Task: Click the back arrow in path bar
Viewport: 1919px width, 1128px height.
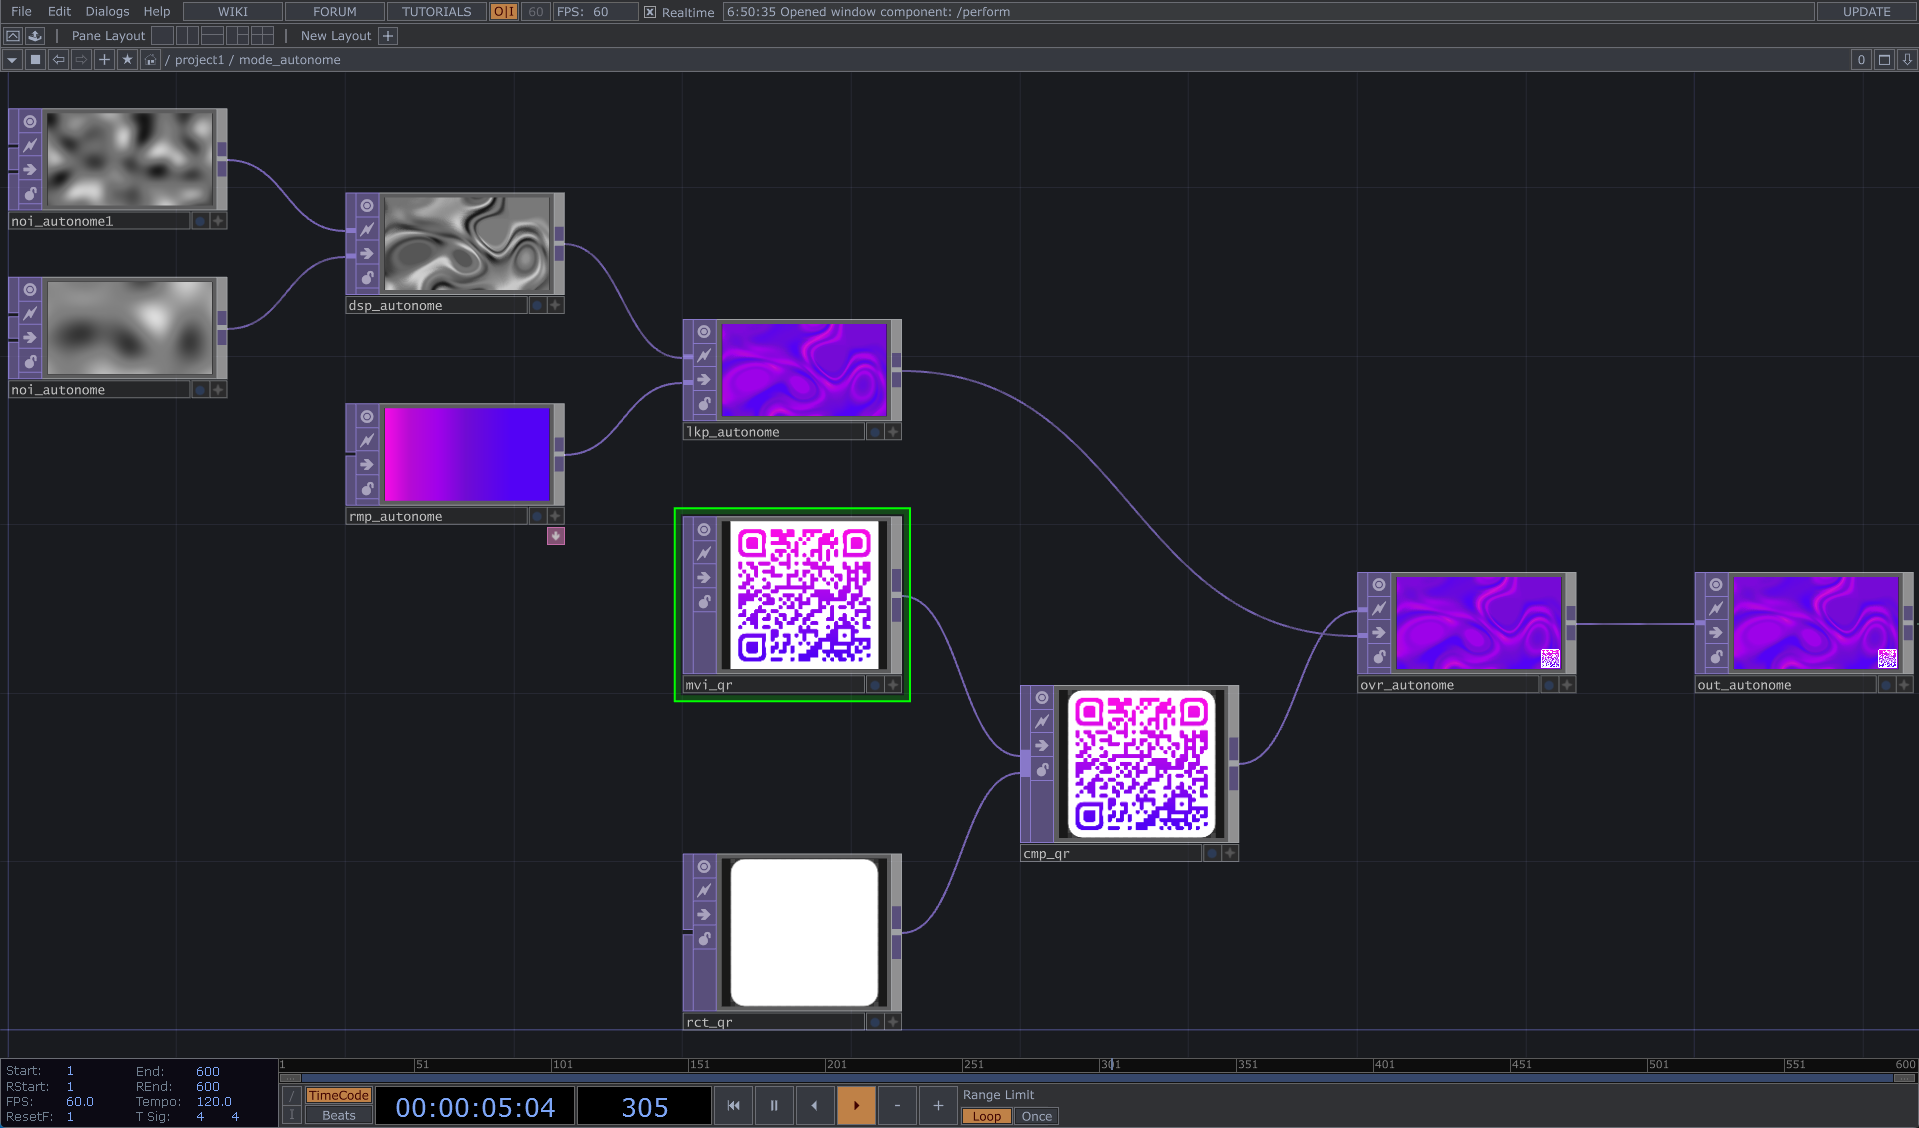Action: click(x=59, y=60)
